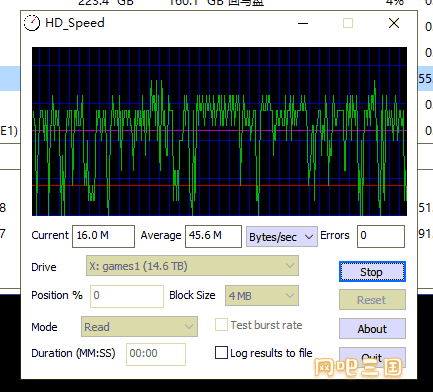The width and height of the screenshot is (433, 392).
Task: Click the Duration (MM:SS) field
Action: (156, 354)
